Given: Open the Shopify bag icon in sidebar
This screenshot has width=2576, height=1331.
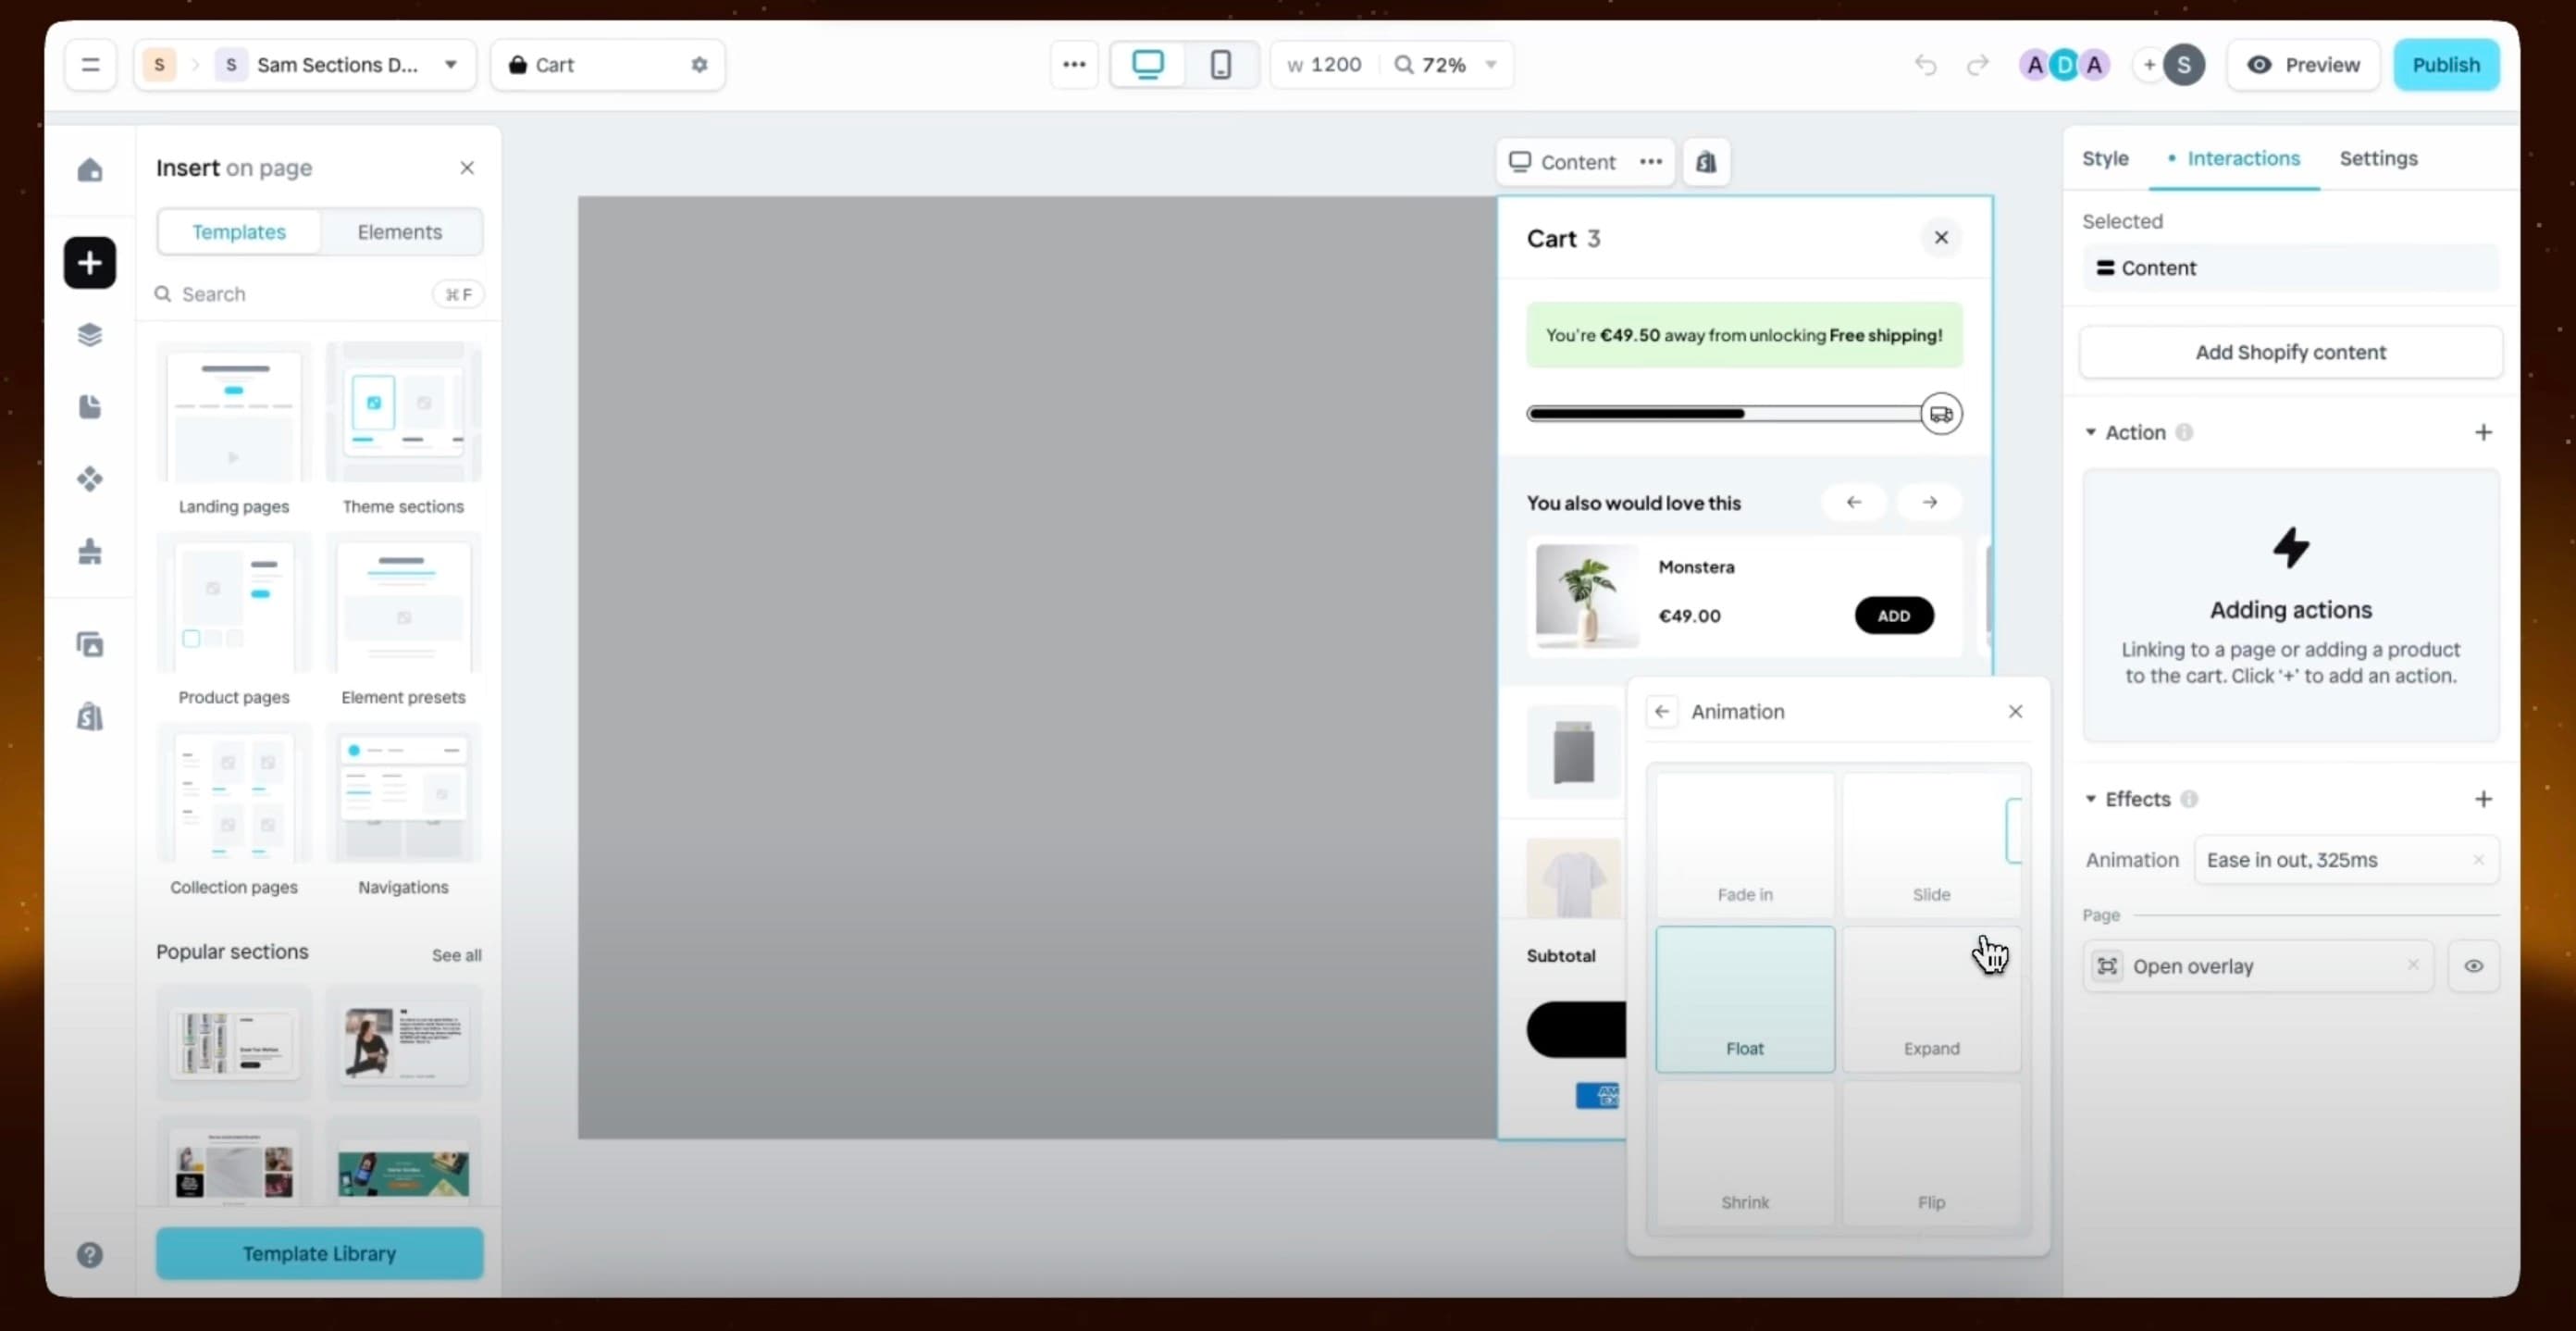Looking at the screenshot, I should [x=90, y=717].
